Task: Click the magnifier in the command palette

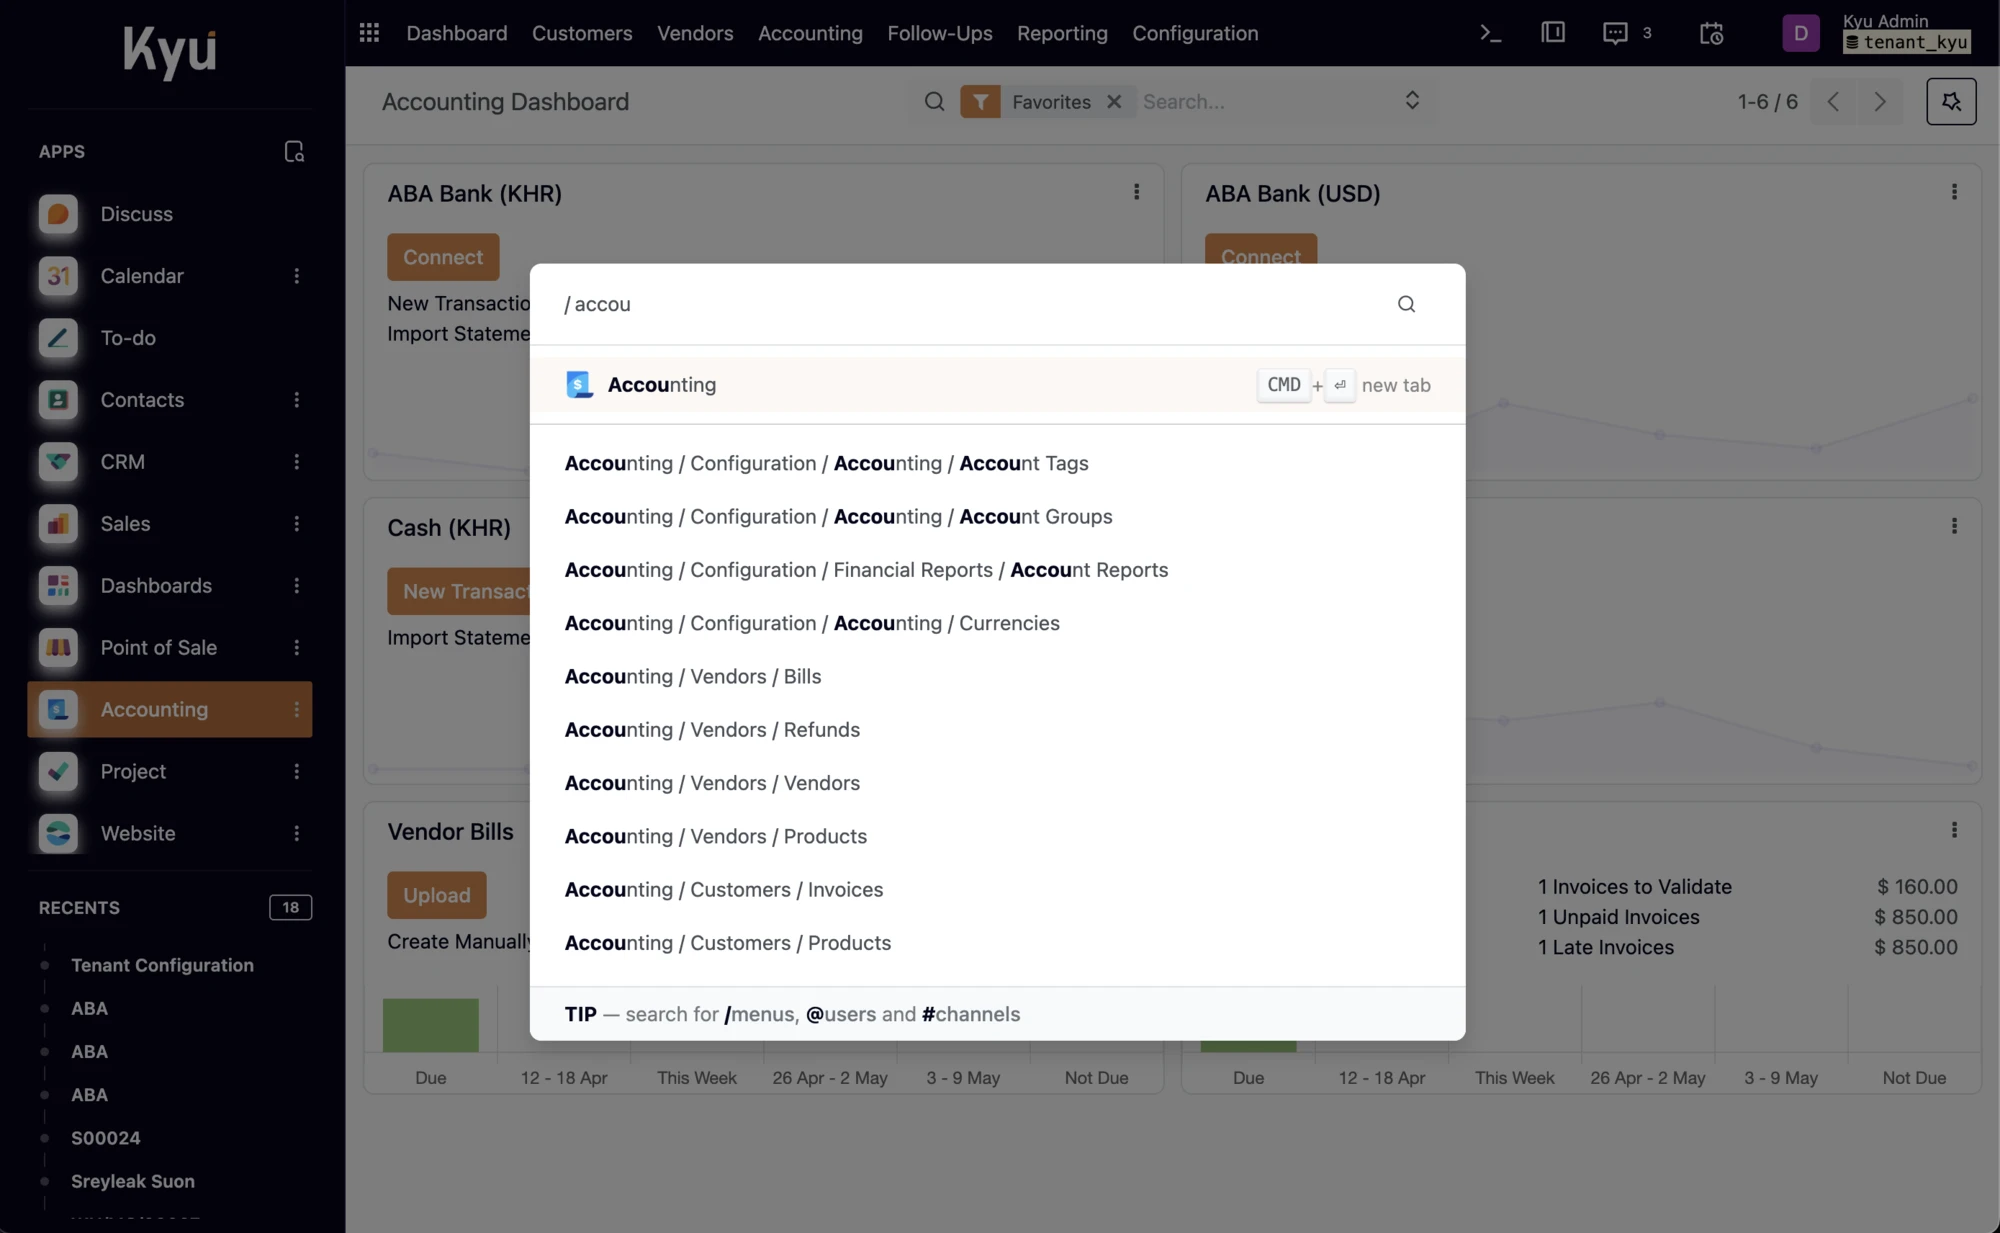Action: tap(1406, 303)
